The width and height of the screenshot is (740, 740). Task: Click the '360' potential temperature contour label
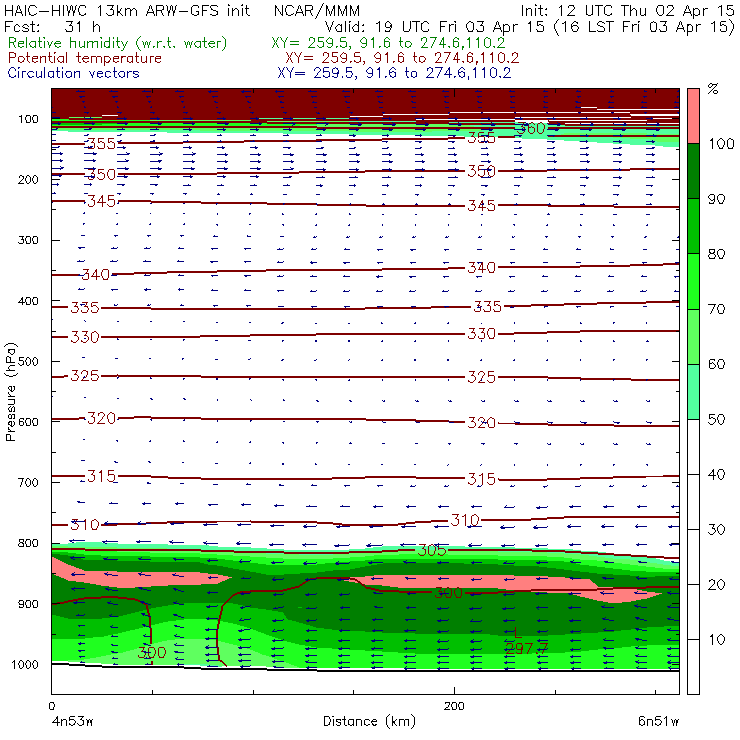coord(530,128)
